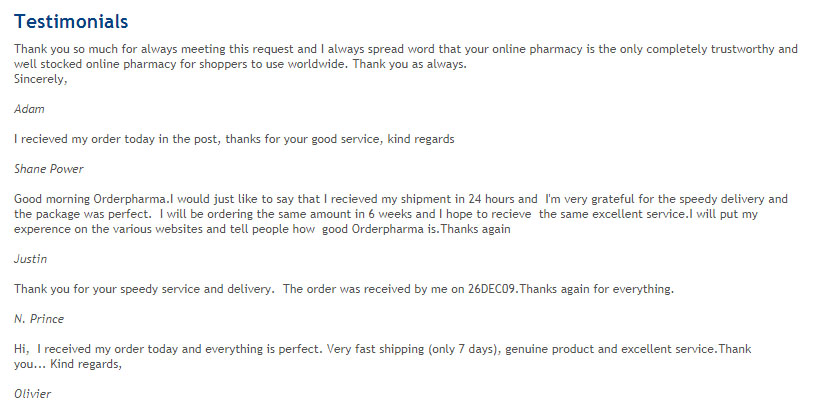Click the date 26DEC09
This screenshot has height=413, width=814.
[492, 289]
